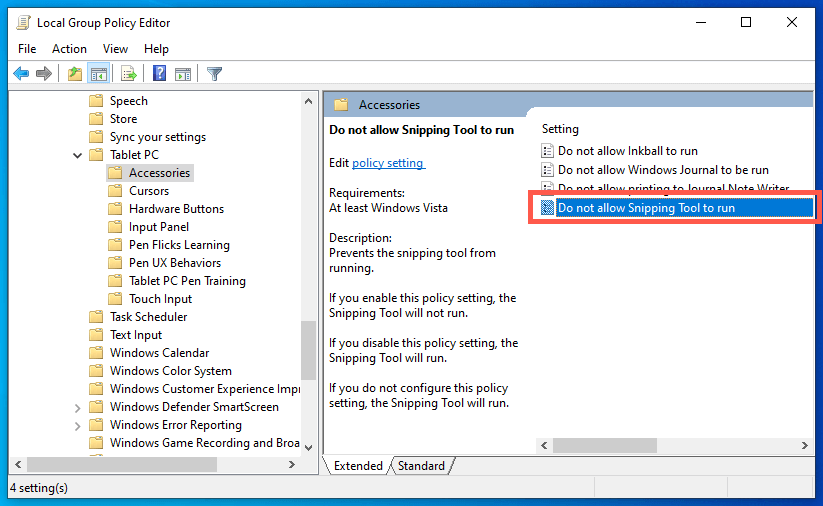Viewport: 823px width, 506px height.
Task: Click the Touch Input folder icon
Action: 115,299
